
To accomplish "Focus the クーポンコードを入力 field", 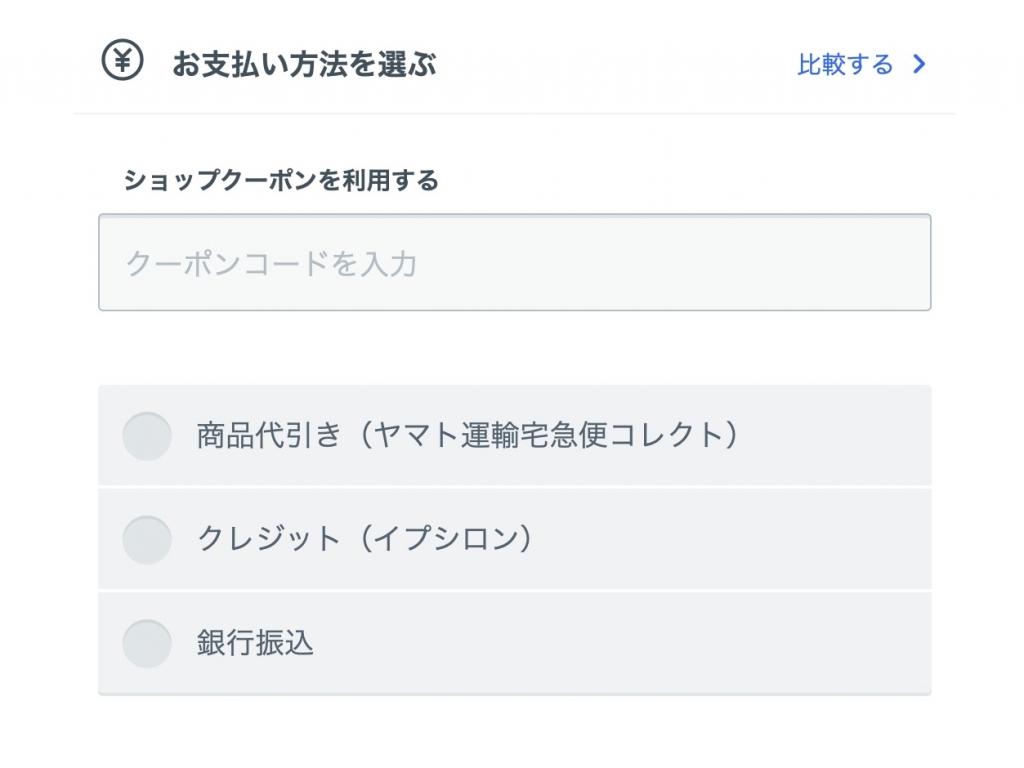I will point(515,263).
